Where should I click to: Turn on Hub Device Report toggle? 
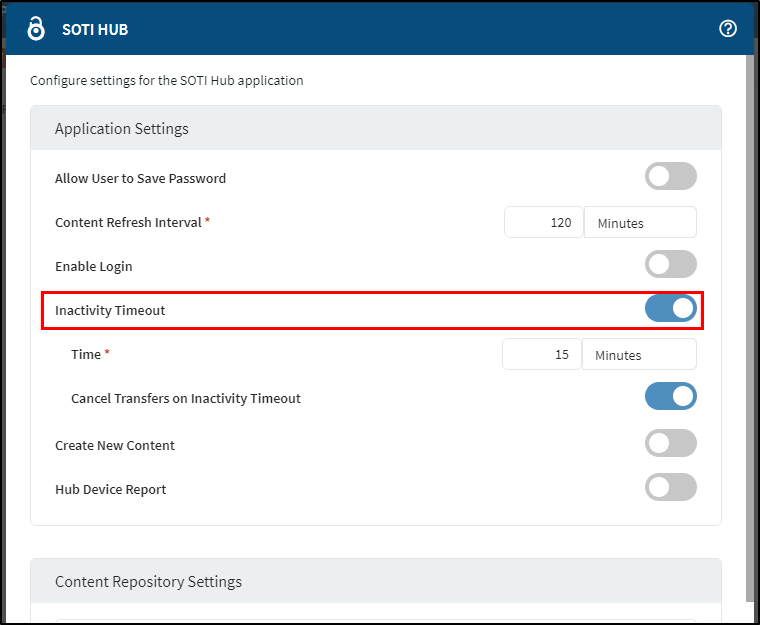(x=670, y=487)
